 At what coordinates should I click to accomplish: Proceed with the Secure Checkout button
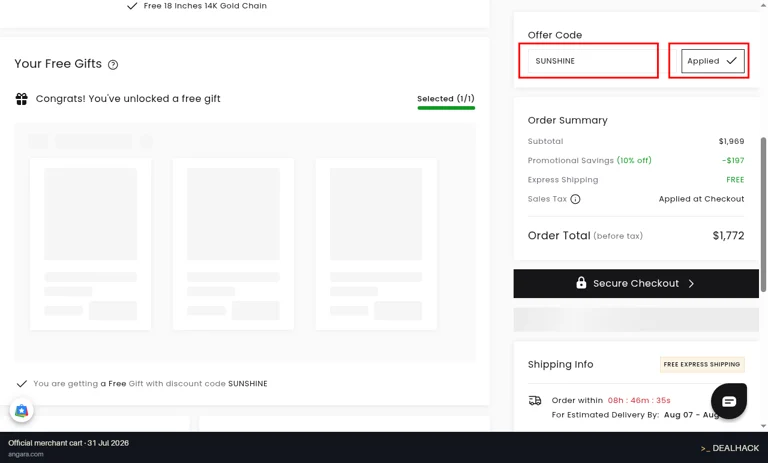click(x=636, y=283)
